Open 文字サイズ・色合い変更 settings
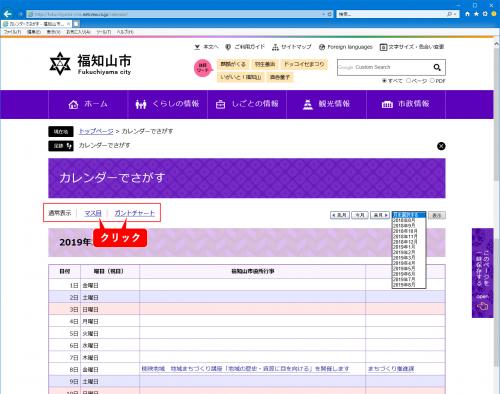Viewport: 500px width, 394px height. (x=412, y=47)
